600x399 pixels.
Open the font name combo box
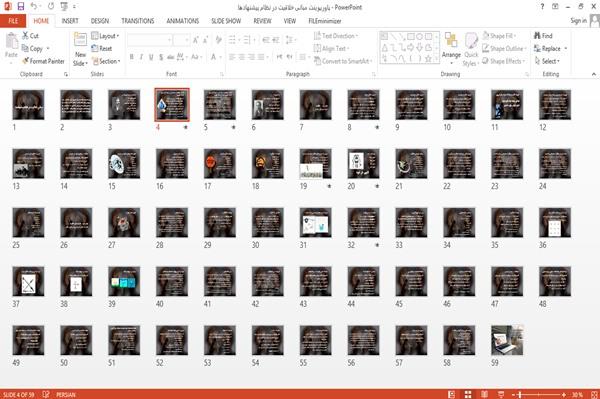pos(150,40)
